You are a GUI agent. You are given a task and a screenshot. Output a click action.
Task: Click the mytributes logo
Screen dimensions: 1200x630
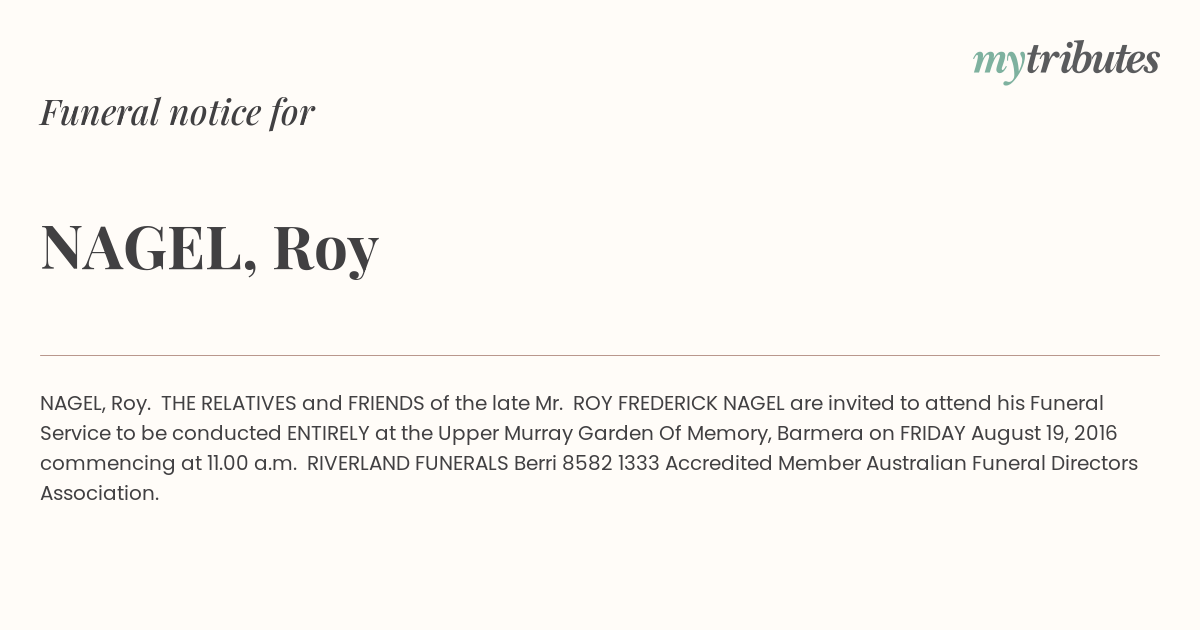tap(1066, 60)
